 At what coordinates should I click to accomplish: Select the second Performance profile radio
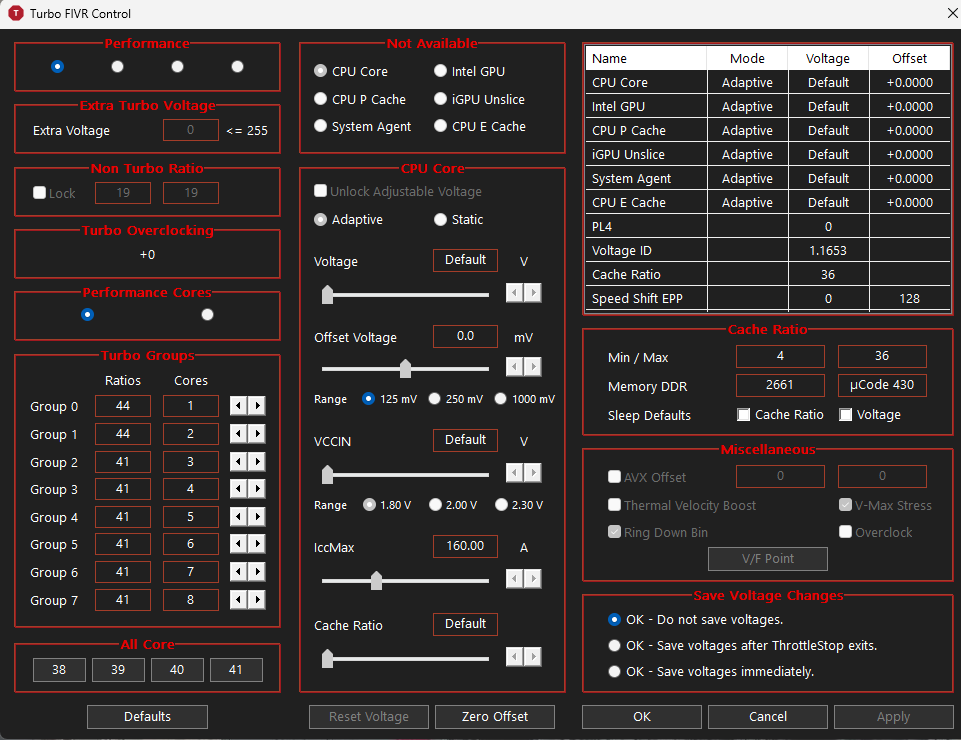pos(118,66)
